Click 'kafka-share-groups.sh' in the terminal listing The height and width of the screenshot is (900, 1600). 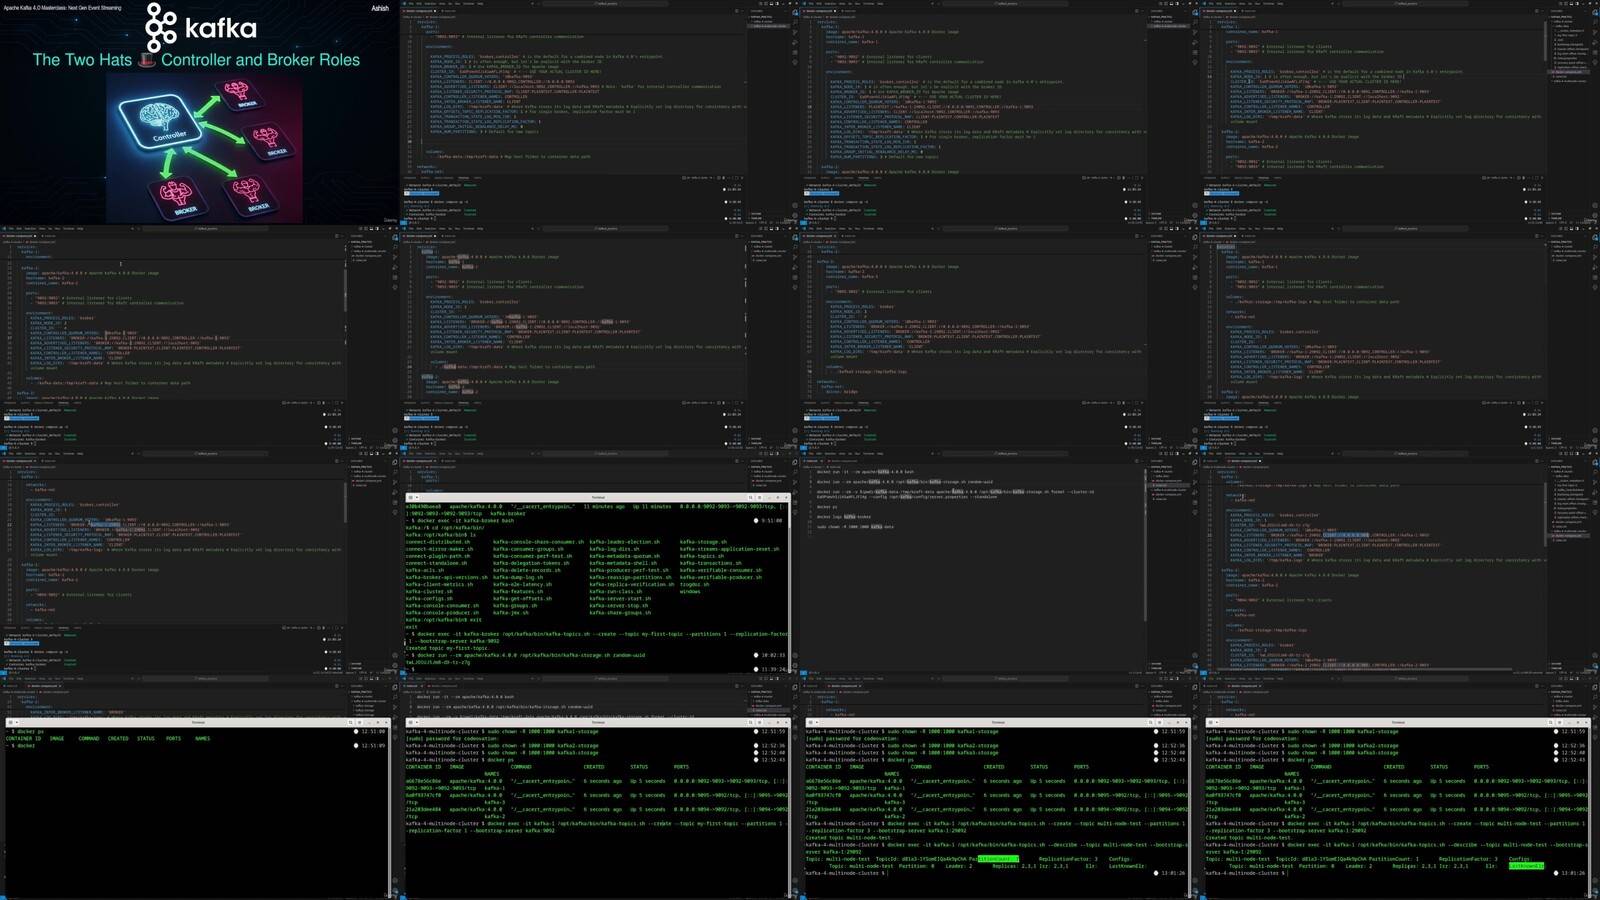[x=620, y=612]
